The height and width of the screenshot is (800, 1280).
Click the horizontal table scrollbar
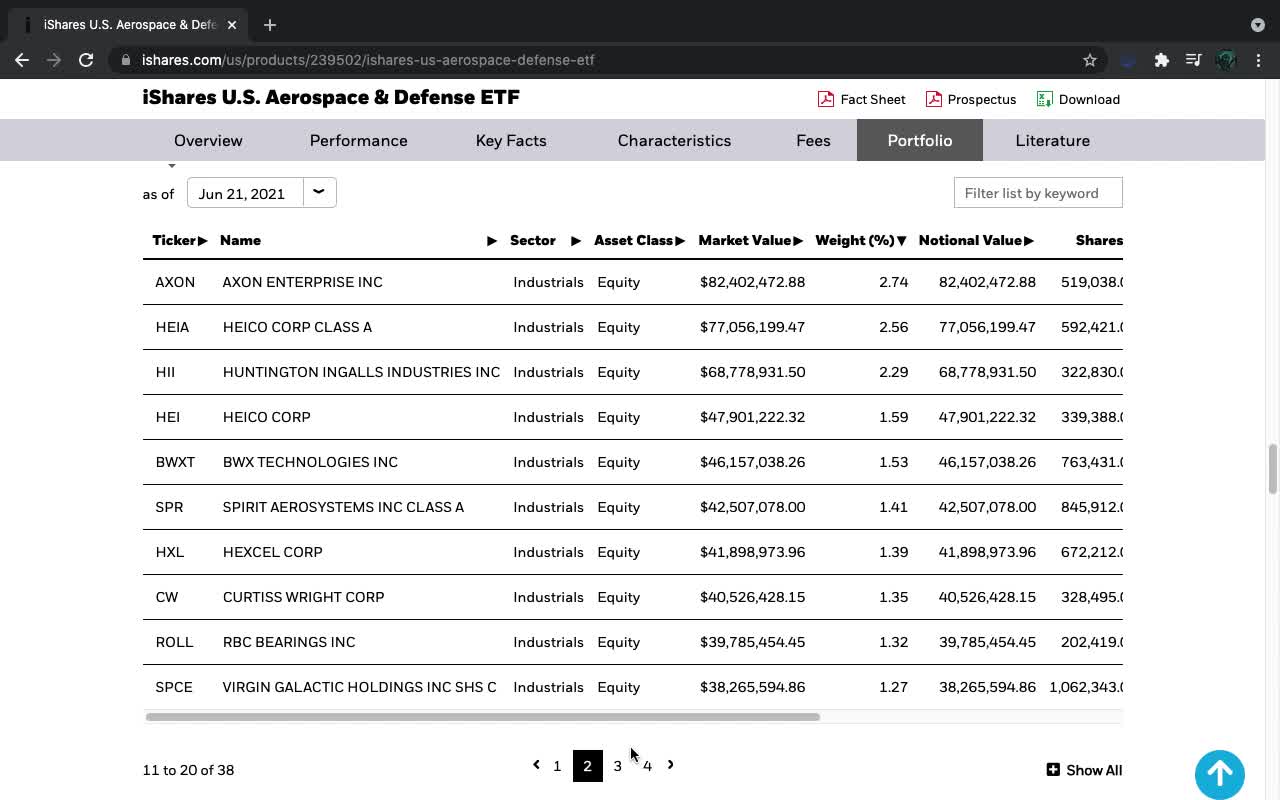[482, 717]
